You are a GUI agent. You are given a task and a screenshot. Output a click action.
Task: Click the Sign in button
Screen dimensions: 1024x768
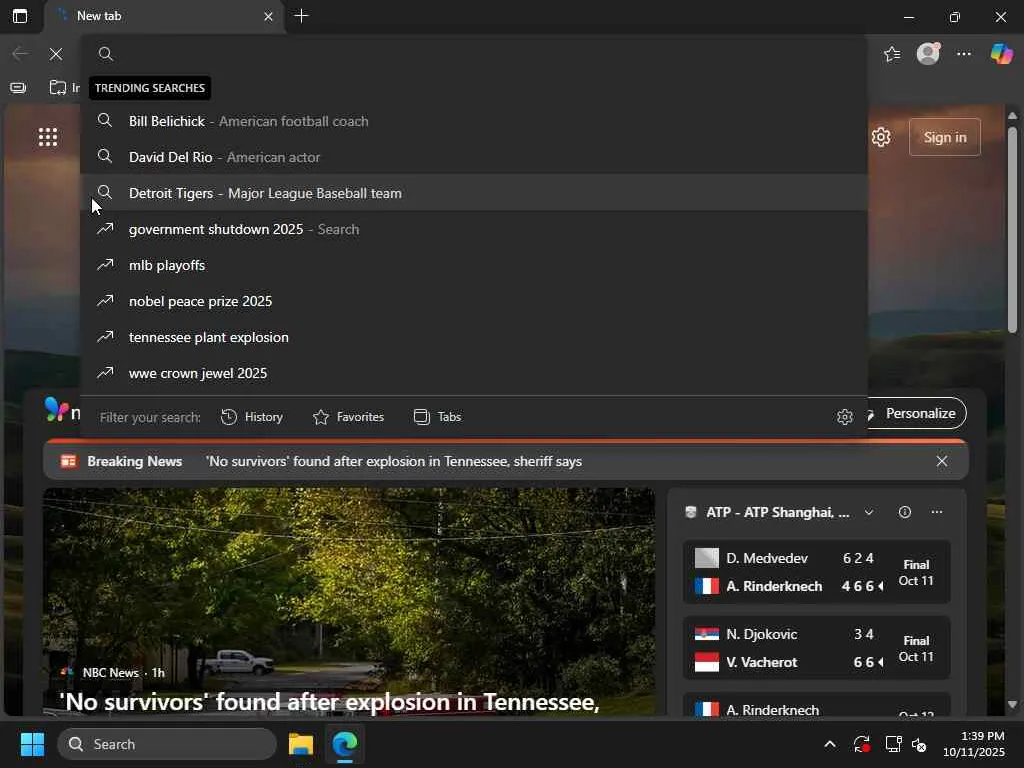pos(945,137)
